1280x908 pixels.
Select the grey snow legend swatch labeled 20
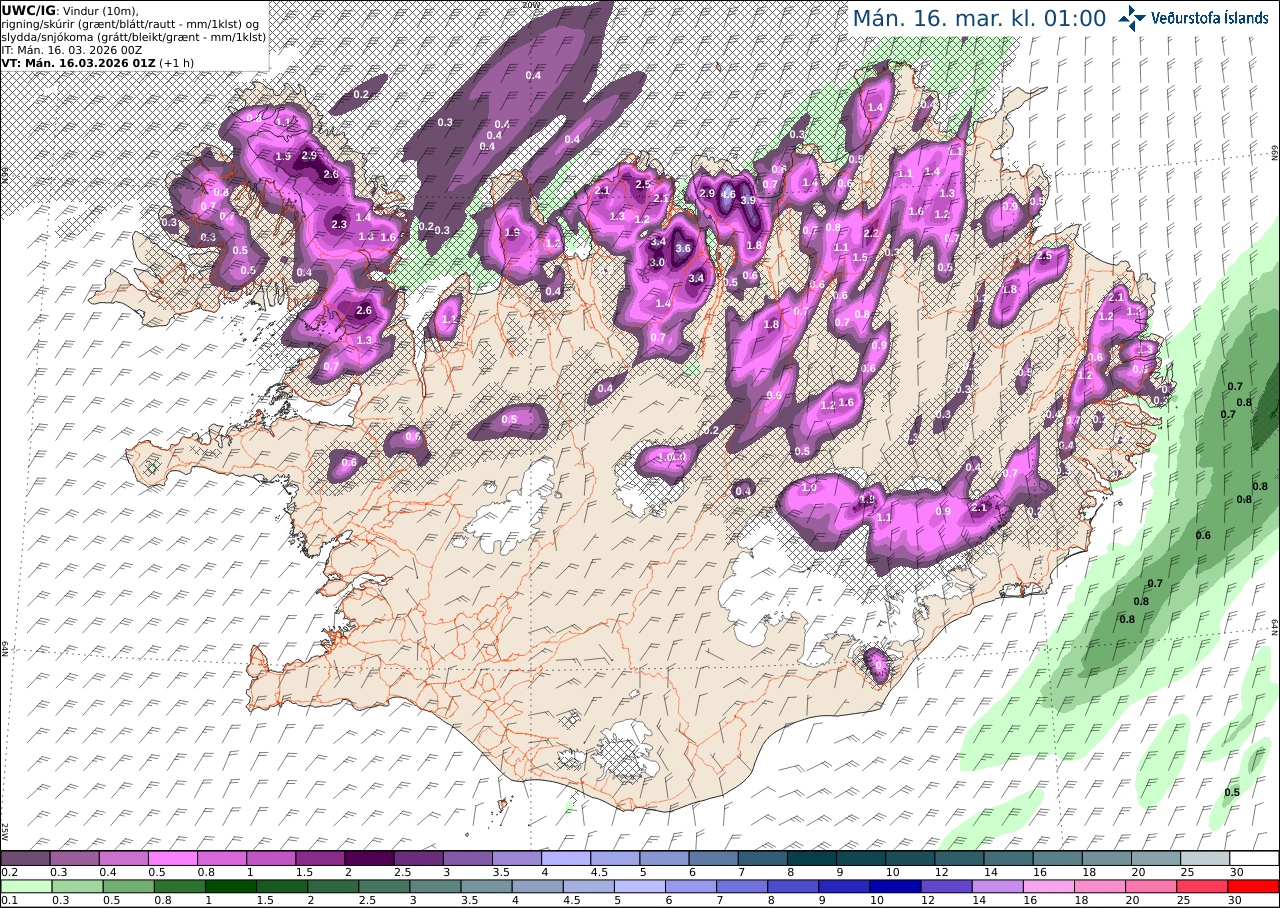point(1156,858)
